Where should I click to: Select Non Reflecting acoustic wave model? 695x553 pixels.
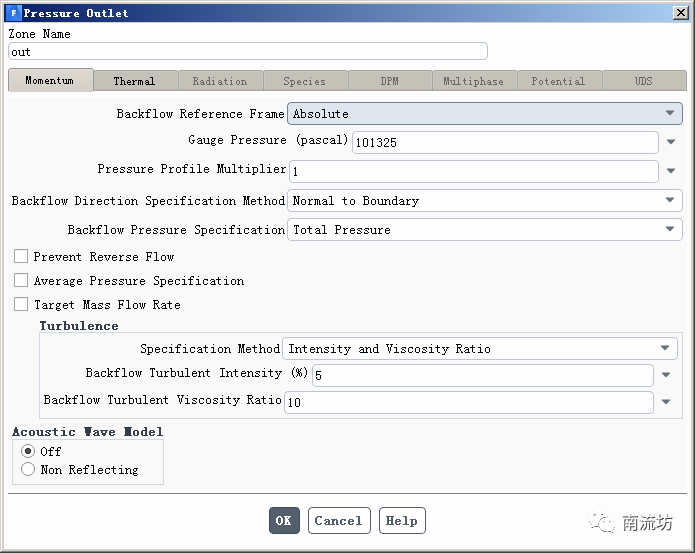click(28, 470)
